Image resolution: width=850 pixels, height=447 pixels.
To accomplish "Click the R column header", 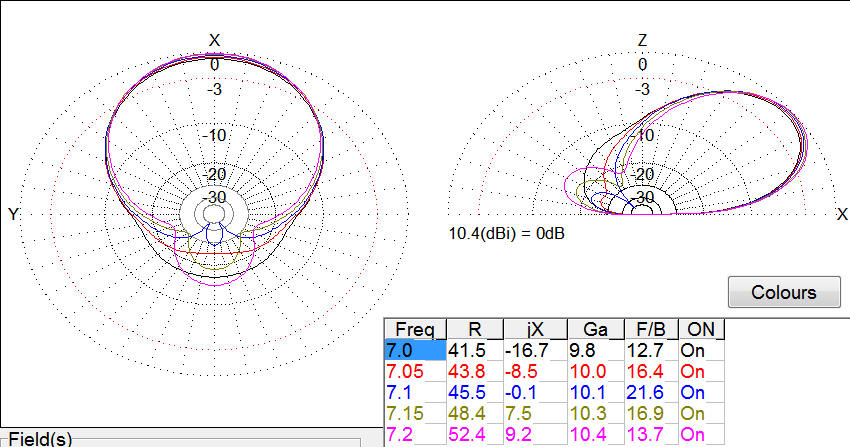I will (x=475, y=330).
